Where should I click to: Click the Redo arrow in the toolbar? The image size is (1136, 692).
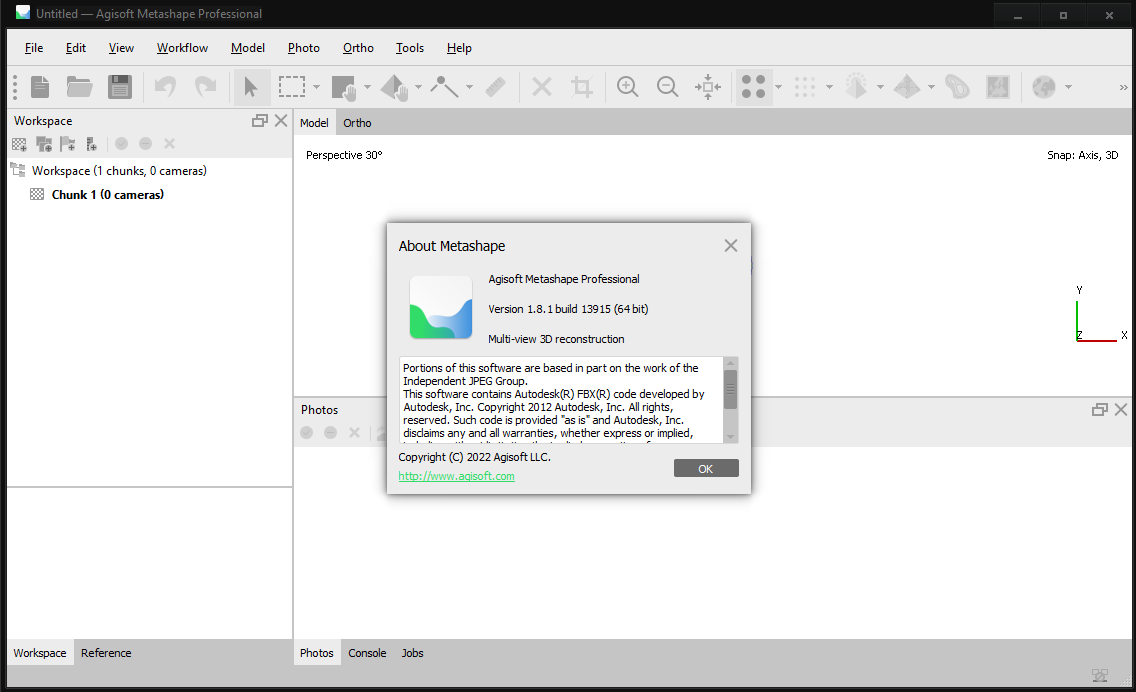tap(206, 87)
